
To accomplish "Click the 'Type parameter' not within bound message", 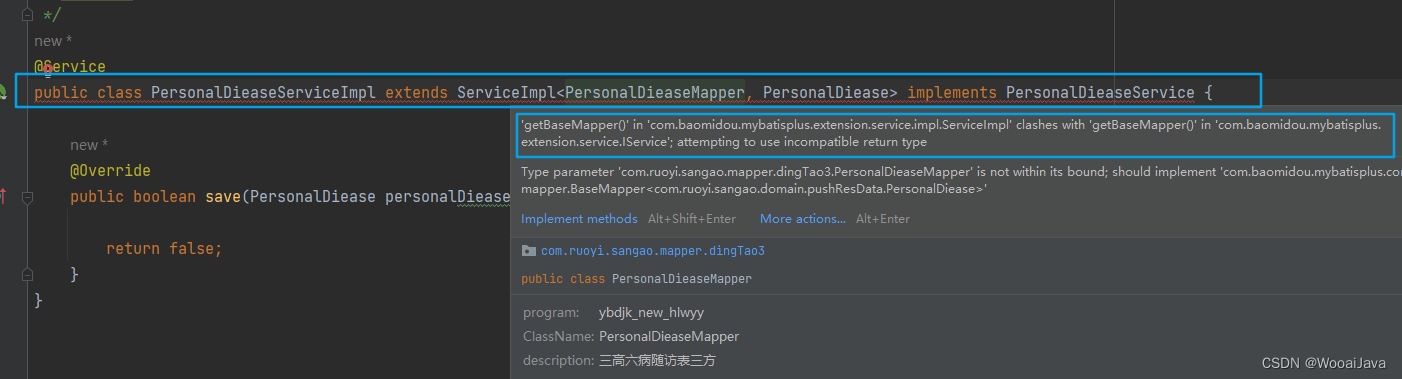I will tap(960, 180).
